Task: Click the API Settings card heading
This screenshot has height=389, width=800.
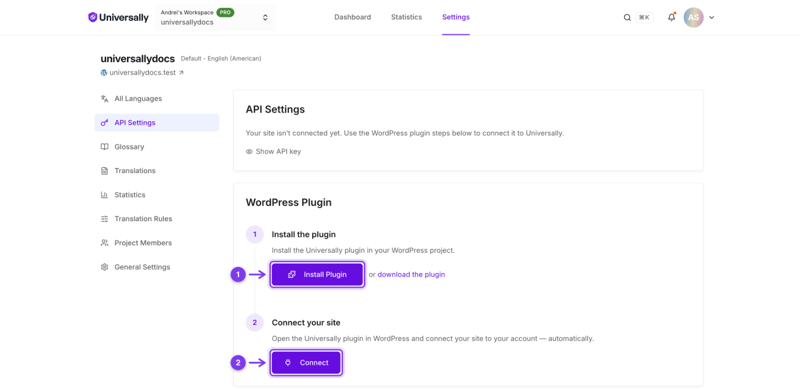Action: 276,110
